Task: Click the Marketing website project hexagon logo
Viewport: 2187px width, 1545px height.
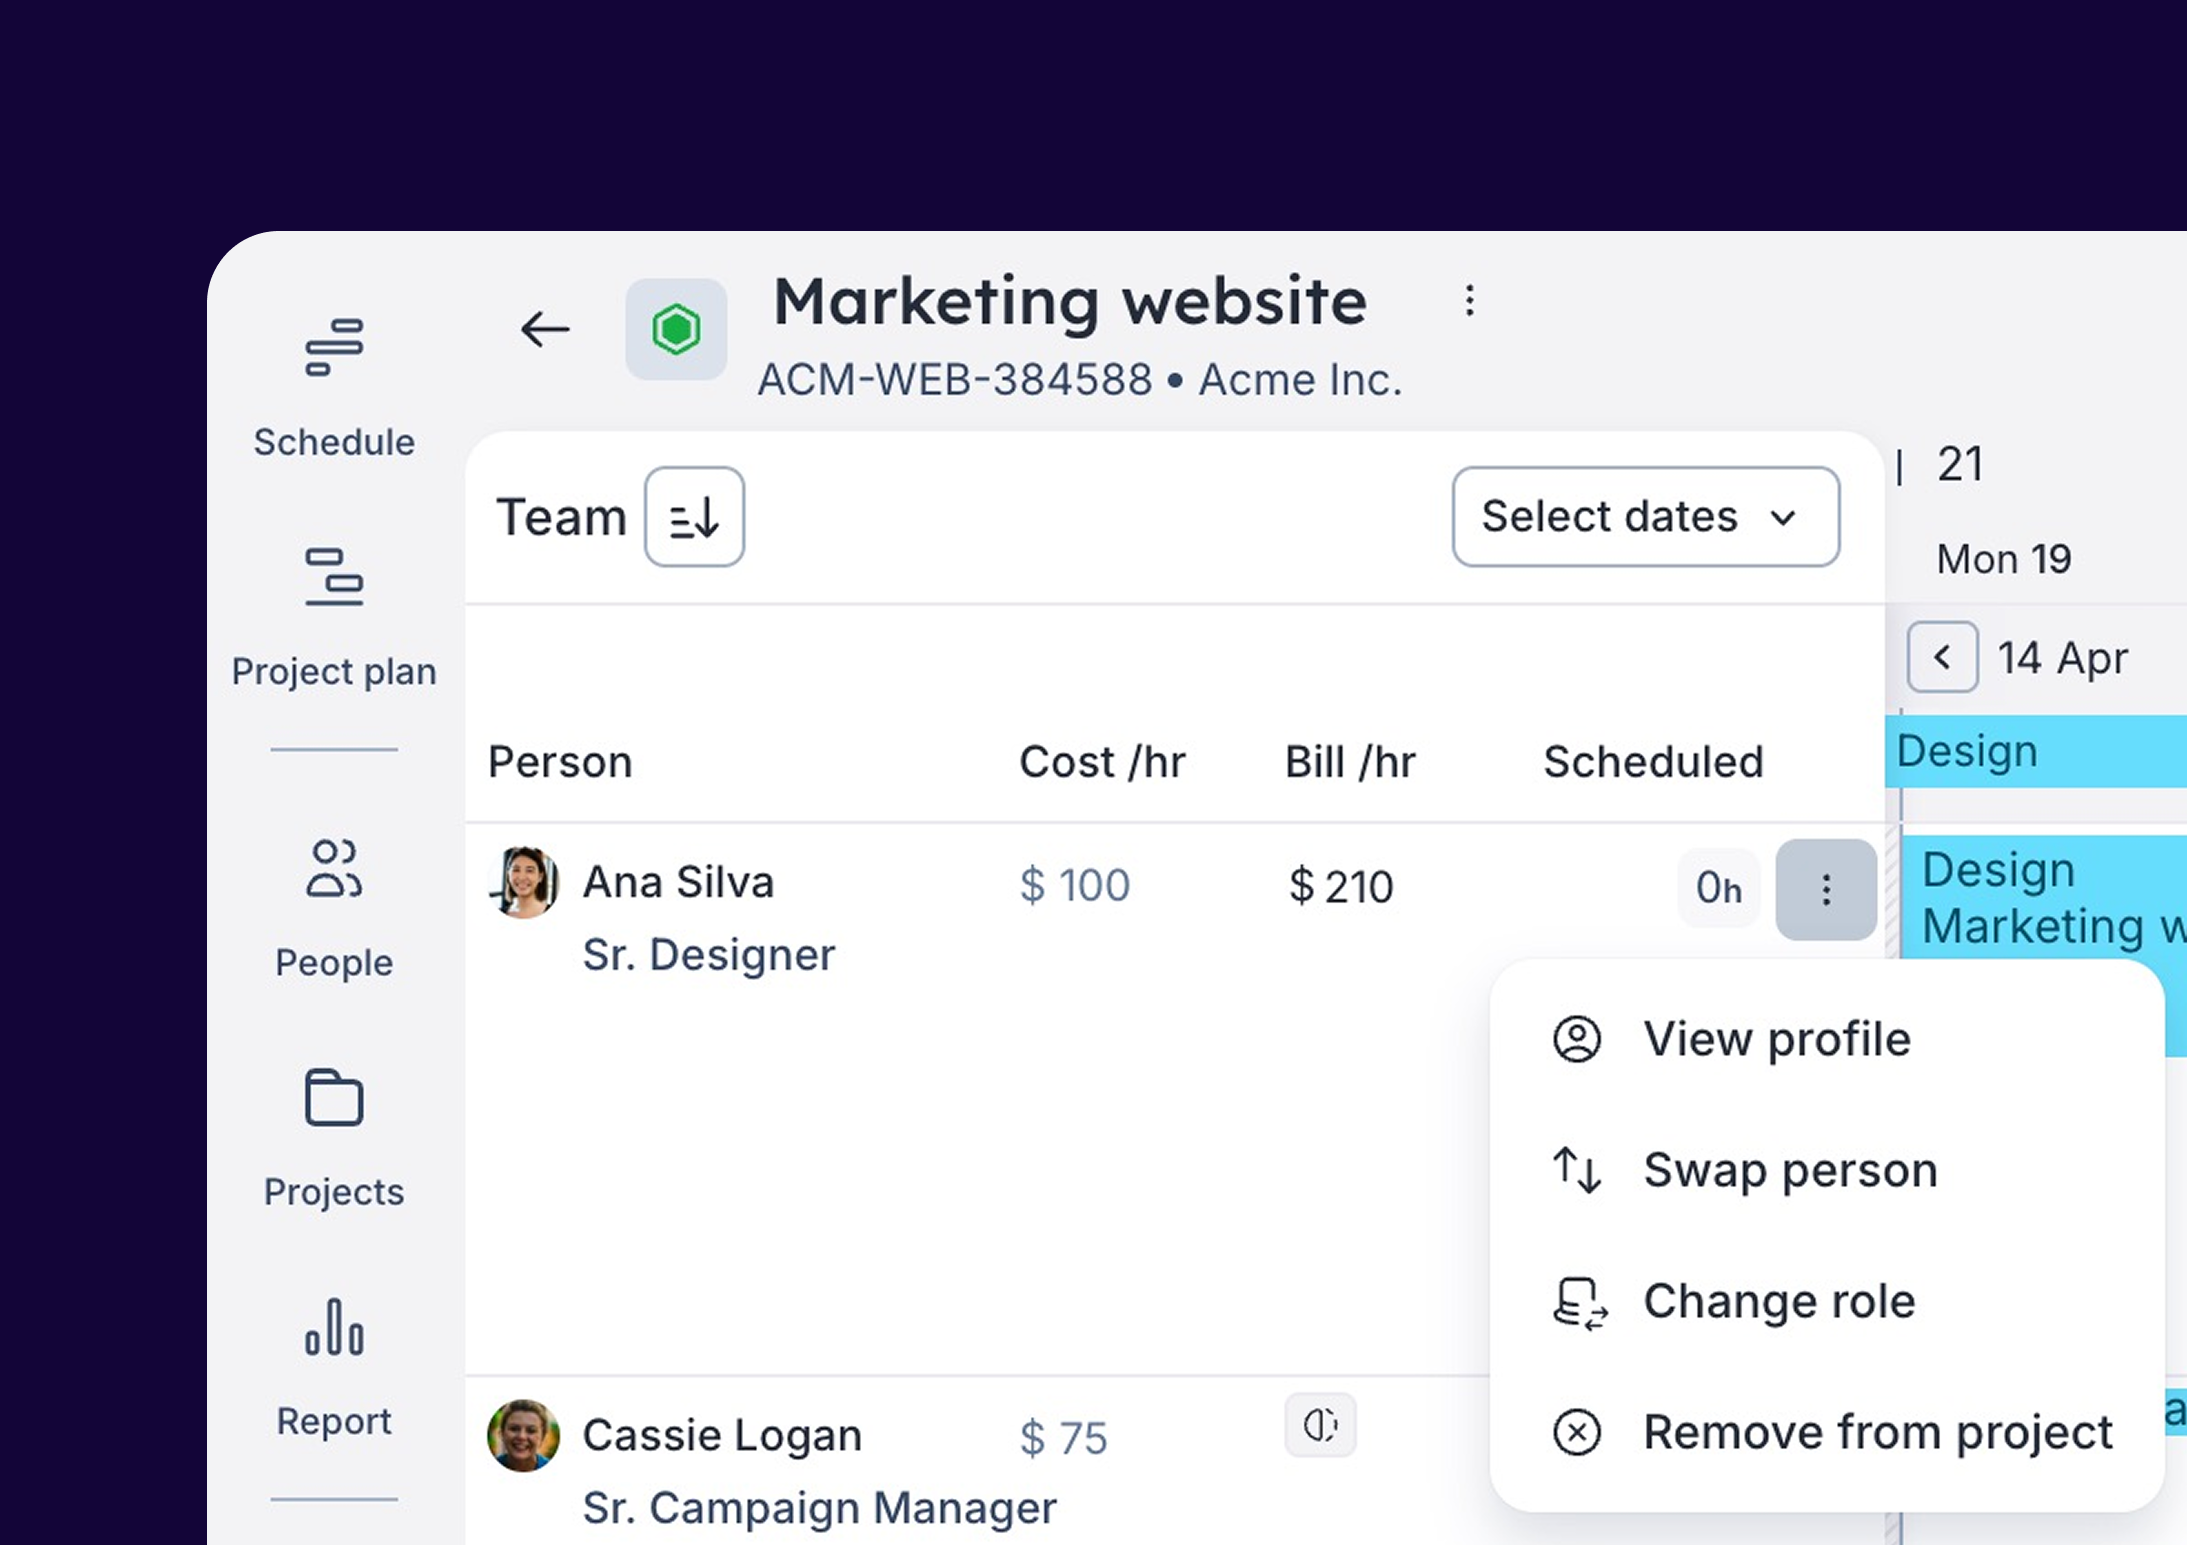Action: click(x=676, y=329)
